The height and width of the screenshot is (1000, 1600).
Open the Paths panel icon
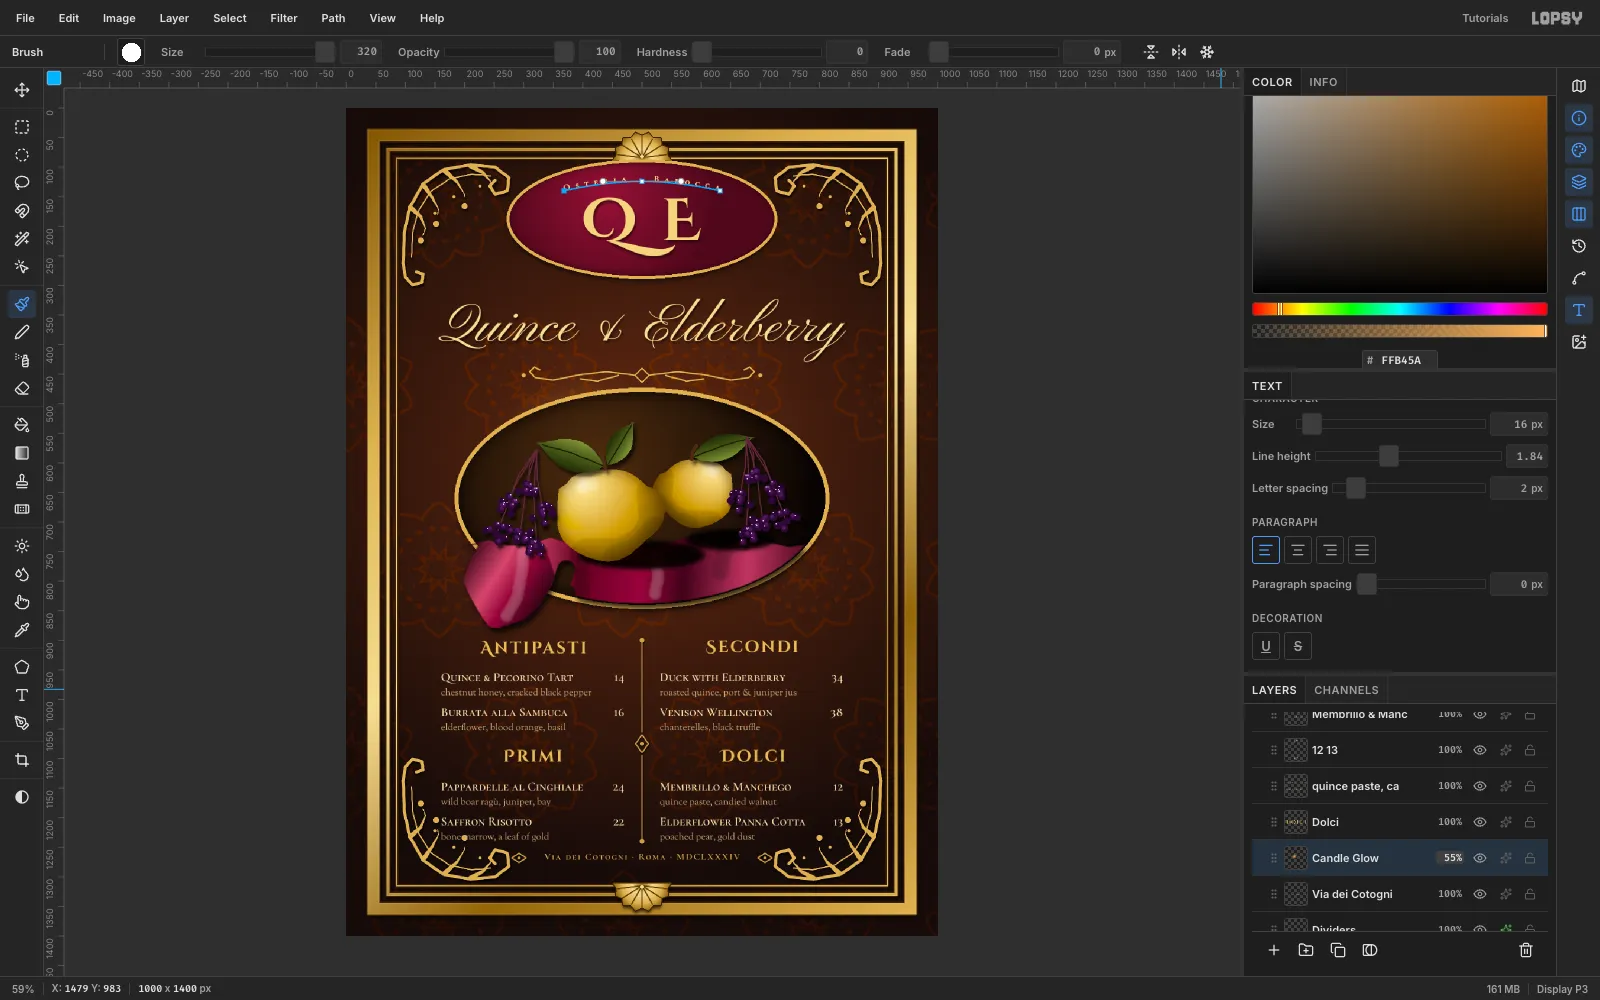click(1579, 278)
